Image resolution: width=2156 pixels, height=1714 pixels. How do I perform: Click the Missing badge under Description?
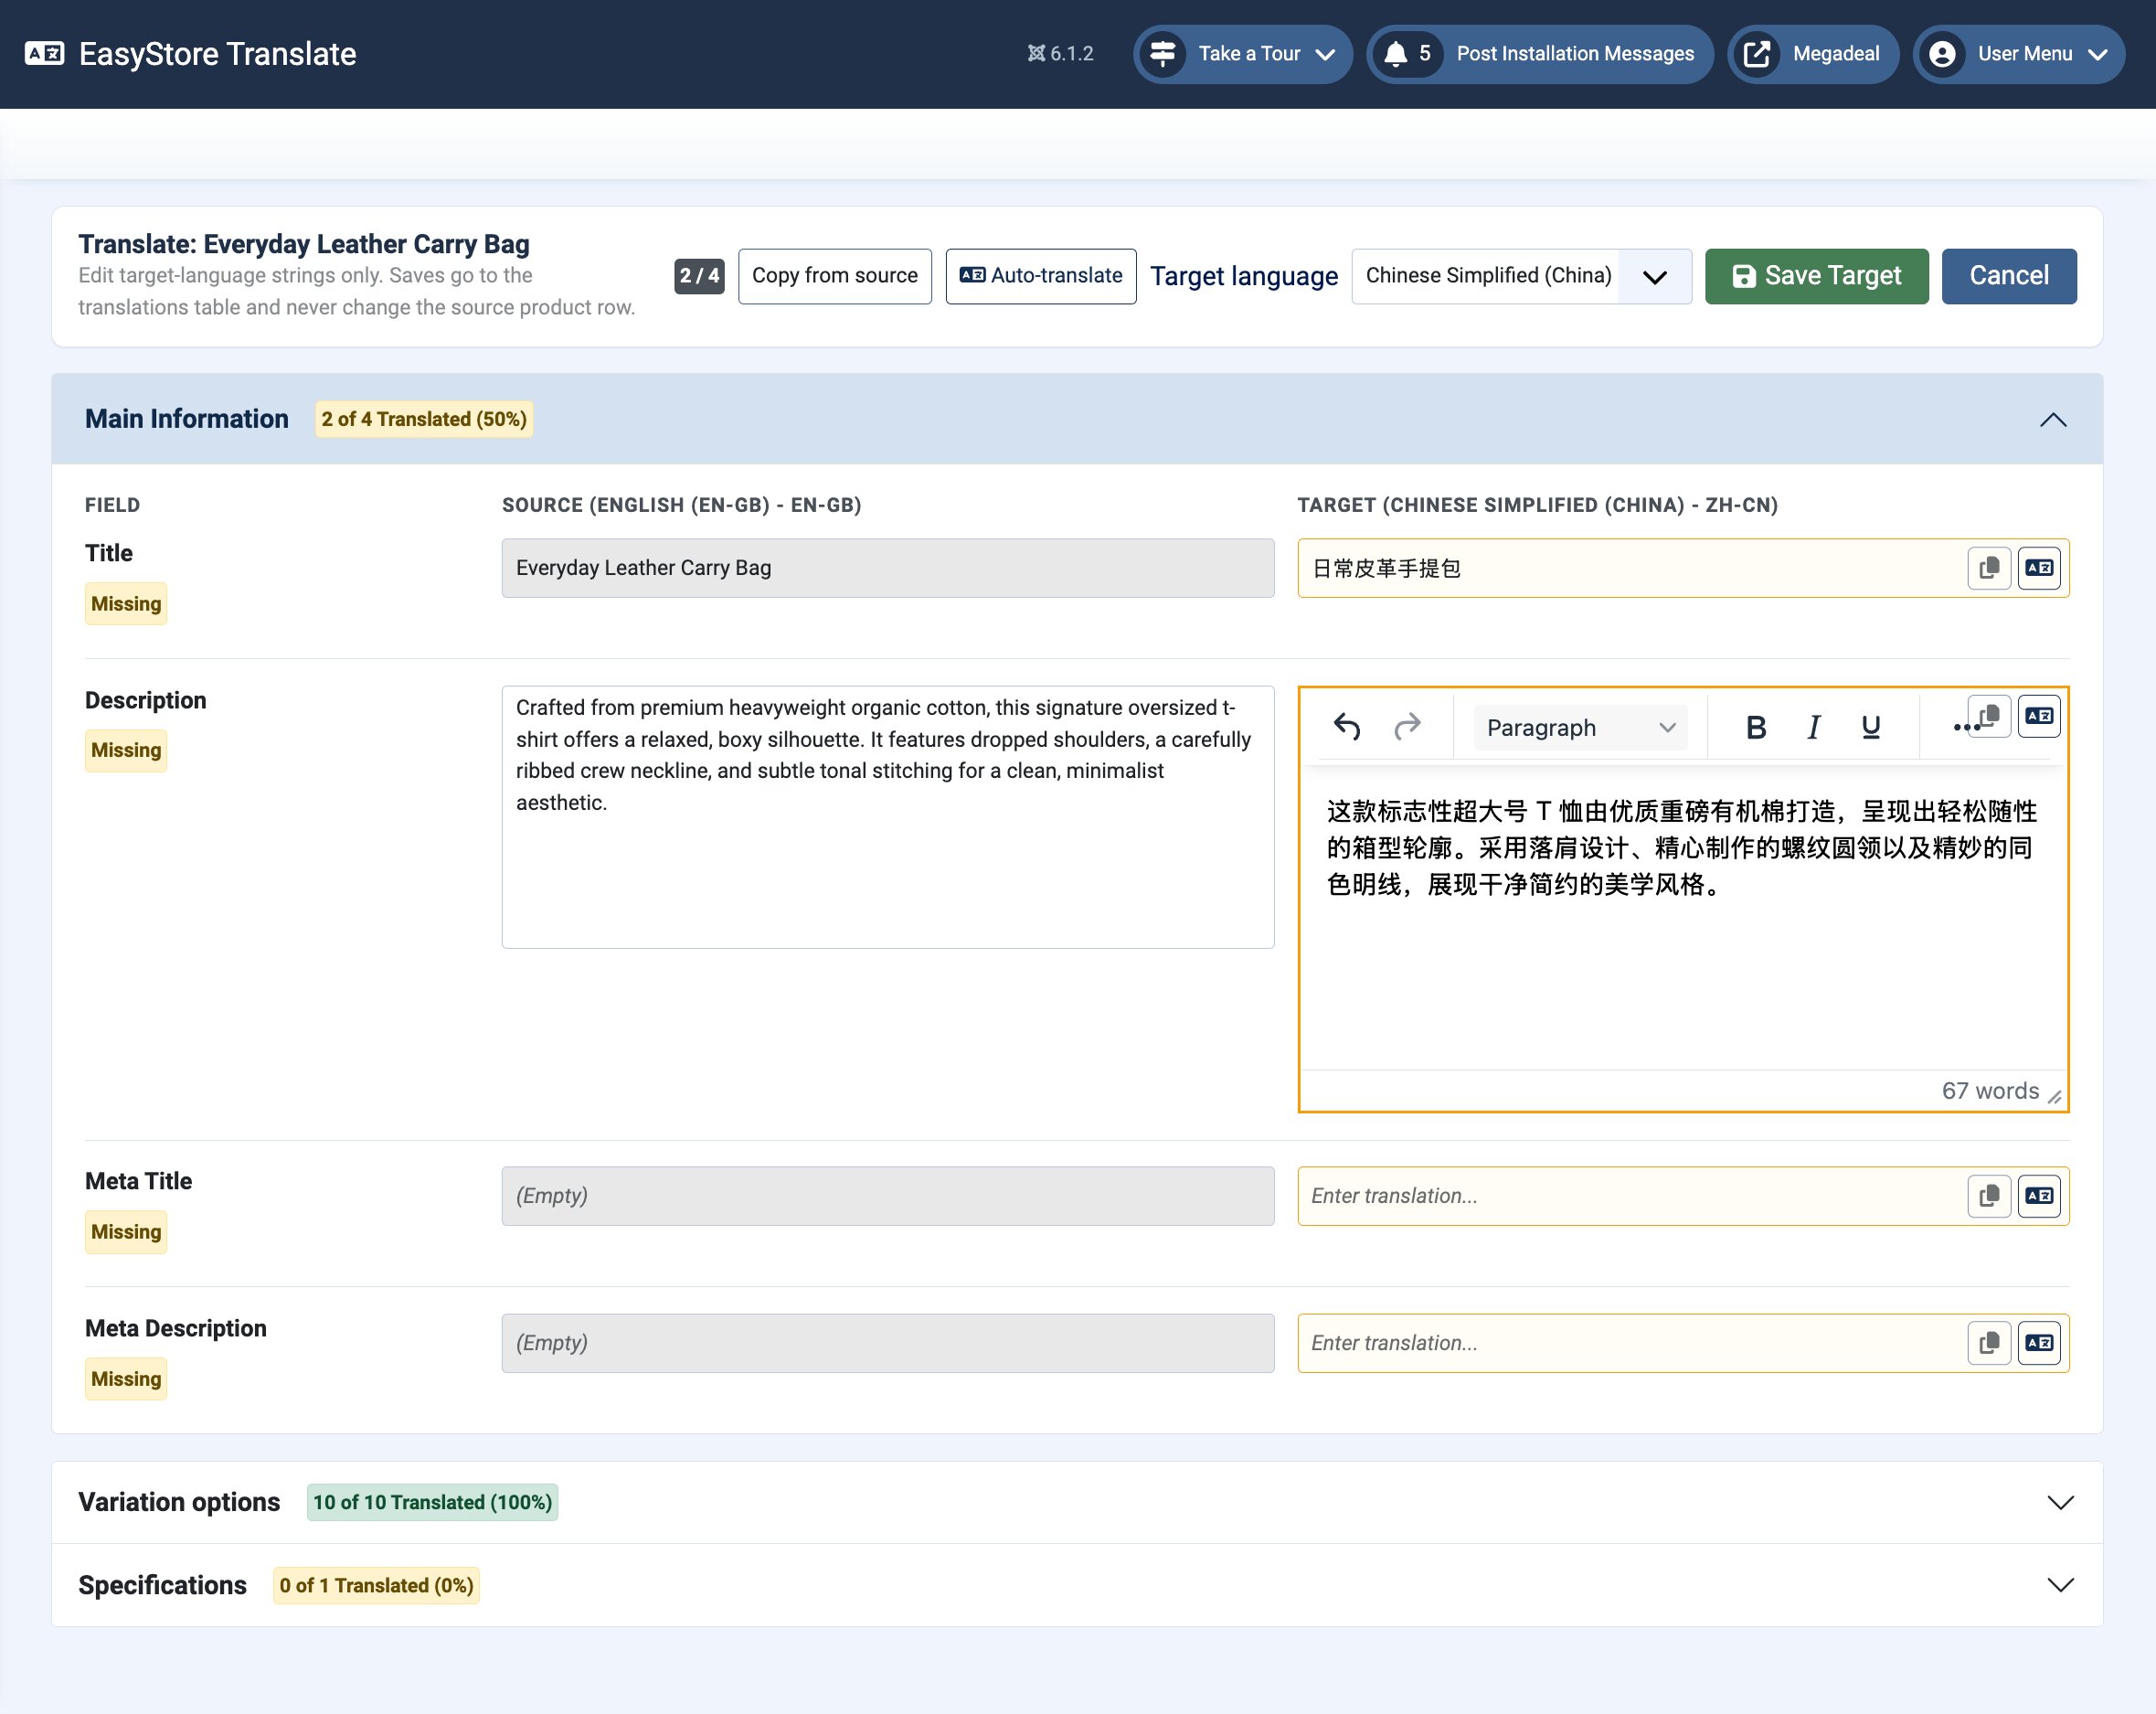point(126,750)
